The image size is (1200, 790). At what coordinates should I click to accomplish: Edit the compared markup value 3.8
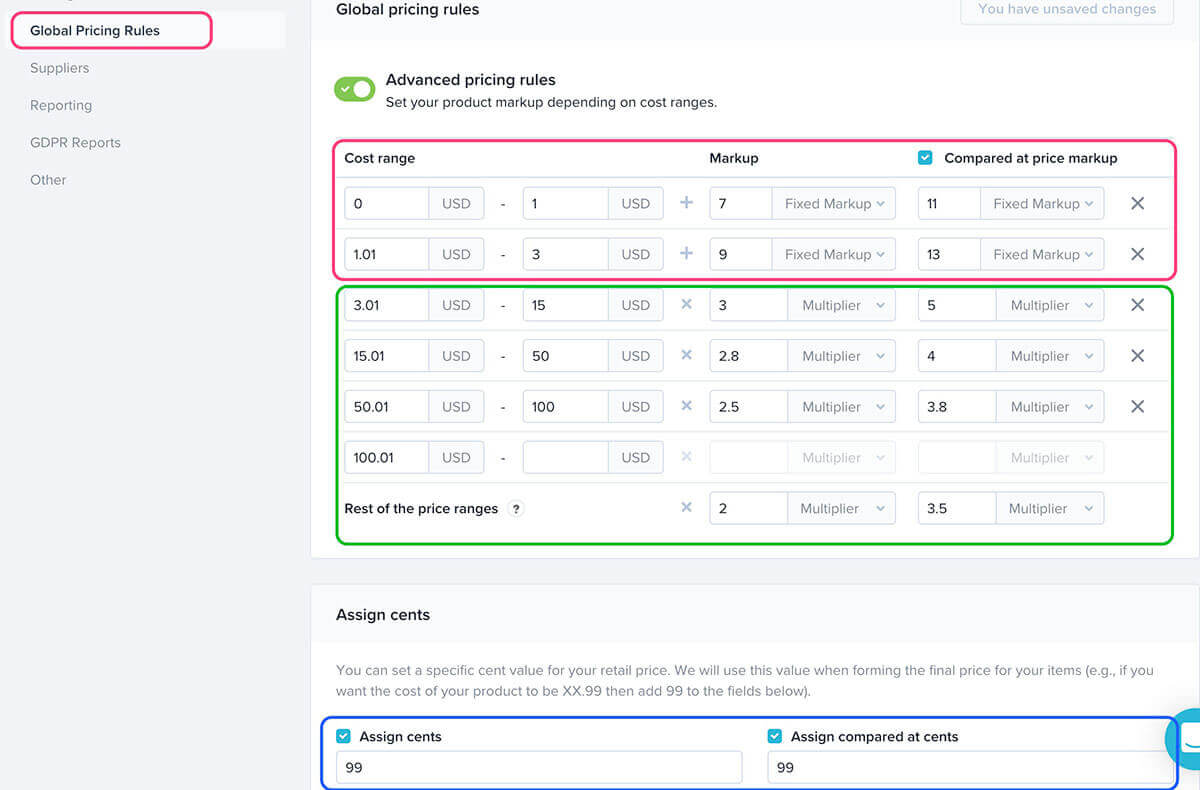pos(957,407)
